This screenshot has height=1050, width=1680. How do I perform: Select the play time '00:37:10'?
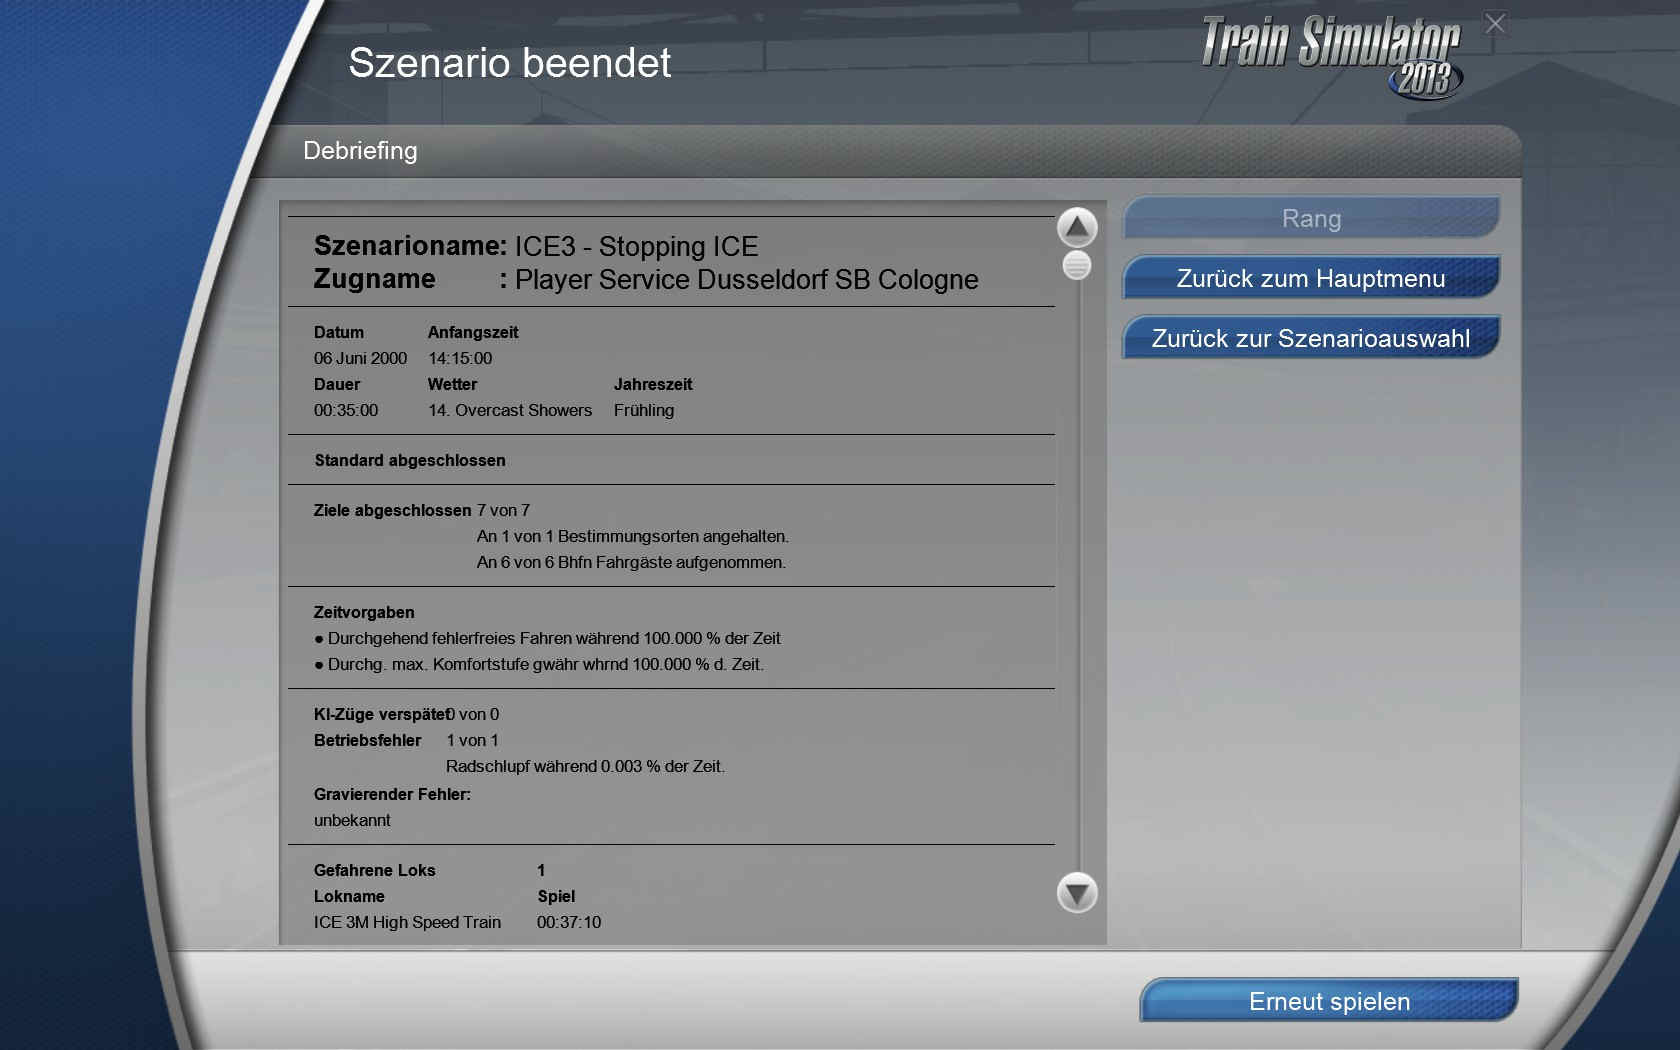[569, 922]
